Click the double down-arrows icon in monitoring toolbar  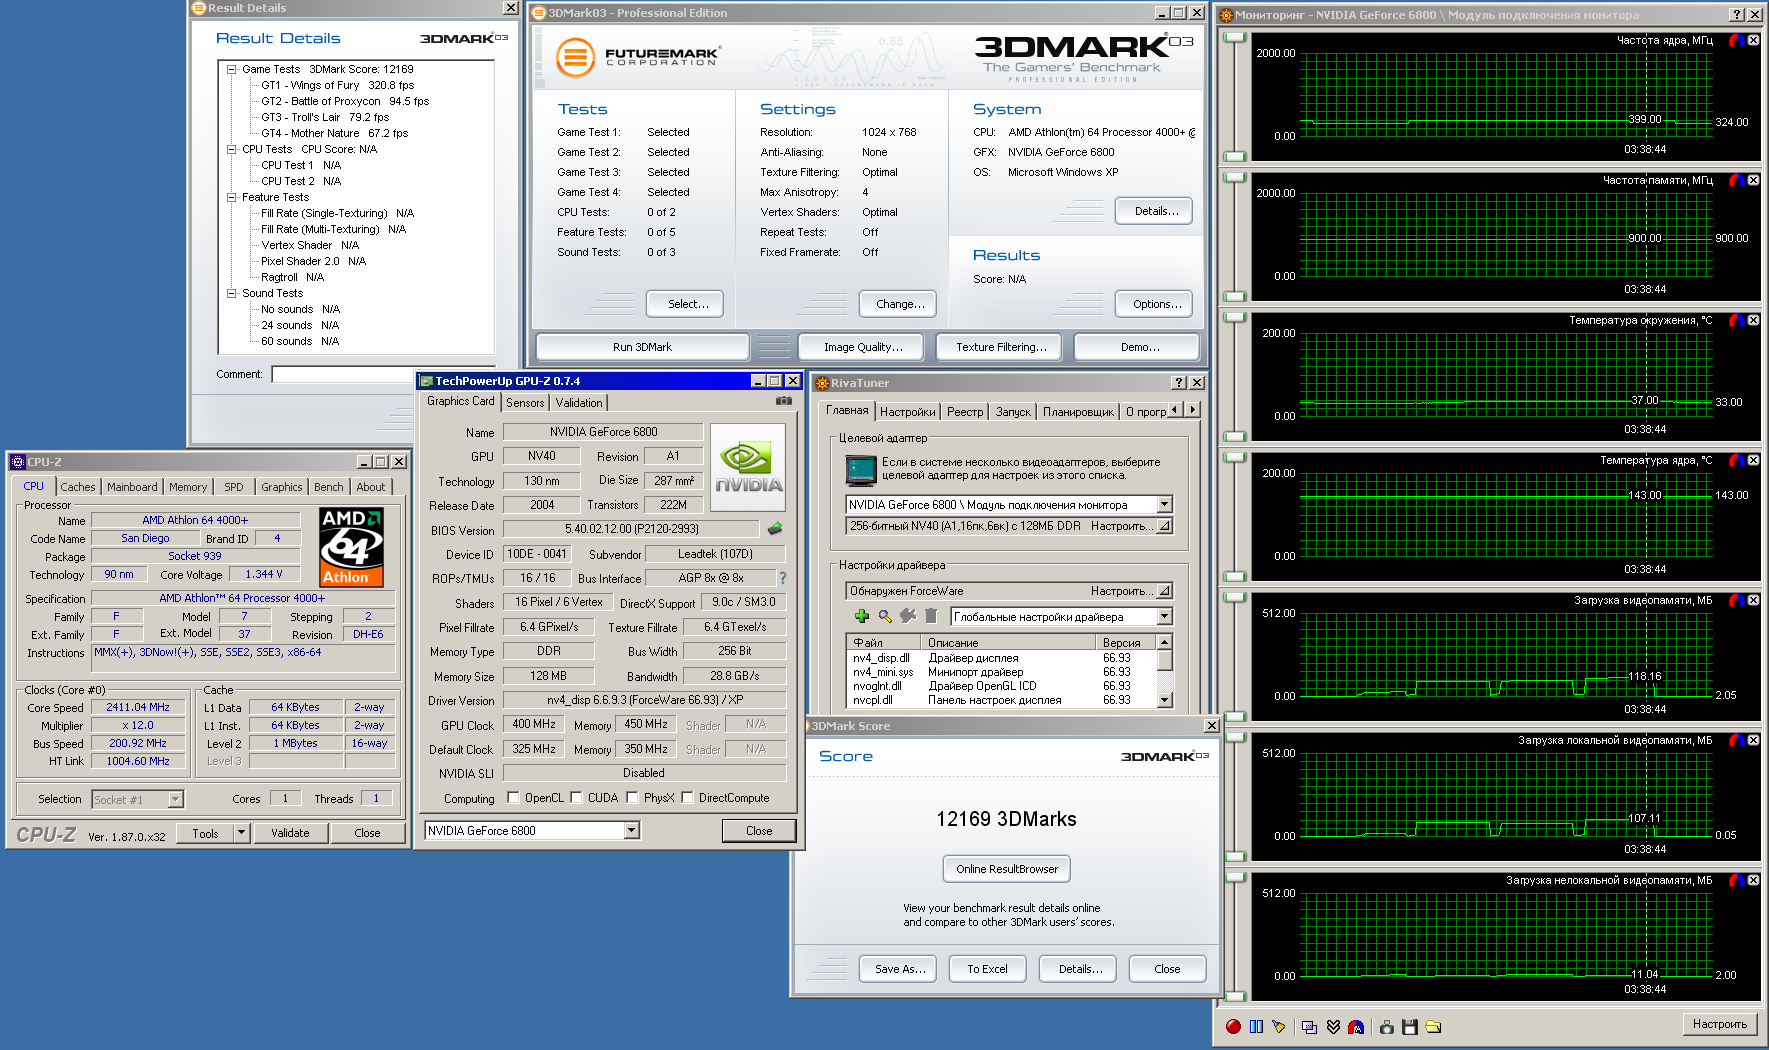1333,1026
